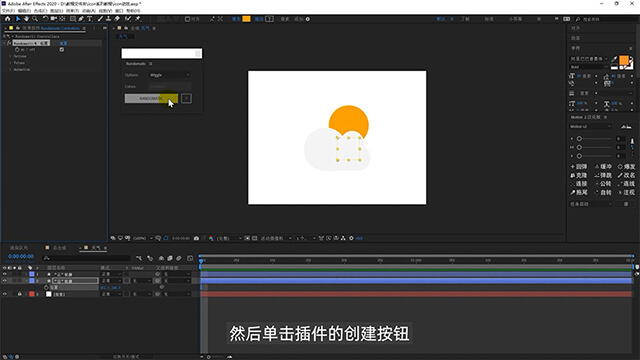Viewport: 640px width, 360px height.
Task: Click the current timecode 0:00:00:00
Action: pos(21,256)
